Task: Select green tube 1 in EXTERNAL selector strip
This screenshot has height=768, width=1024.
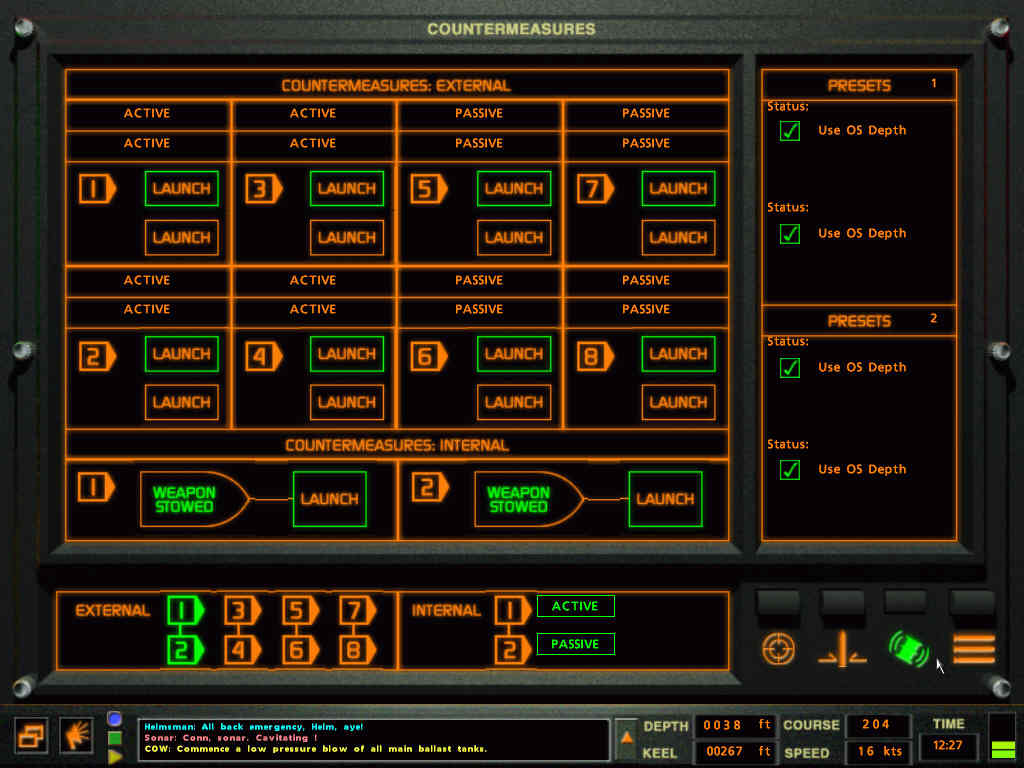Action: [185, 611]
